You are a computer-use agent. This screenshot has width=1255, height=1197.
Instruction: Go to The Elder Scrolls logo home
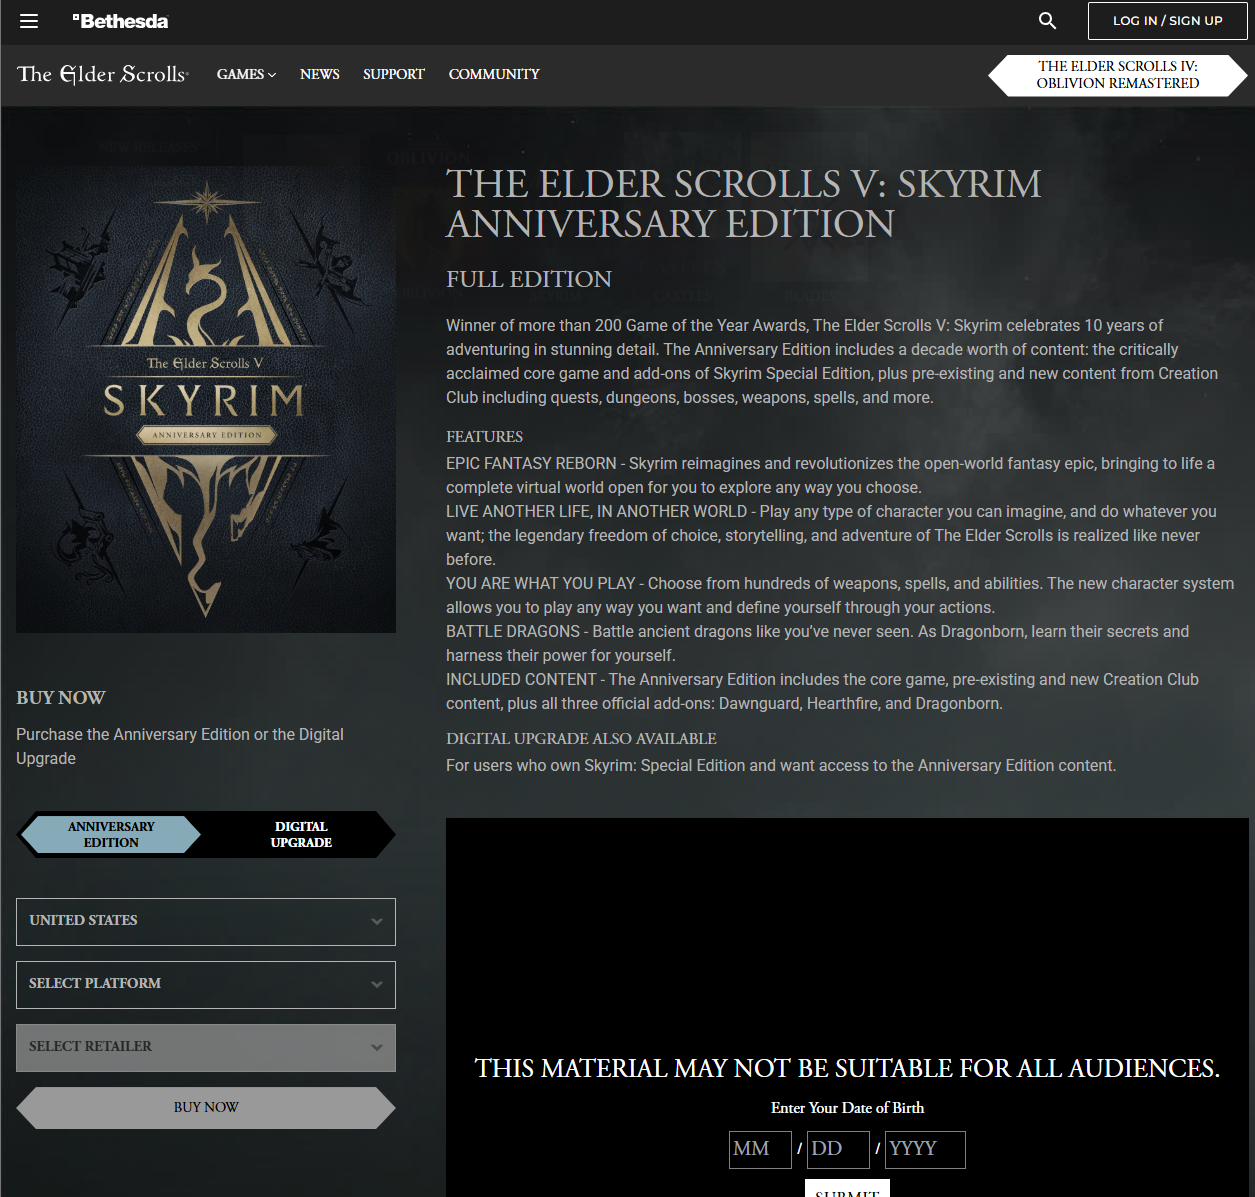tap(102, 74)
